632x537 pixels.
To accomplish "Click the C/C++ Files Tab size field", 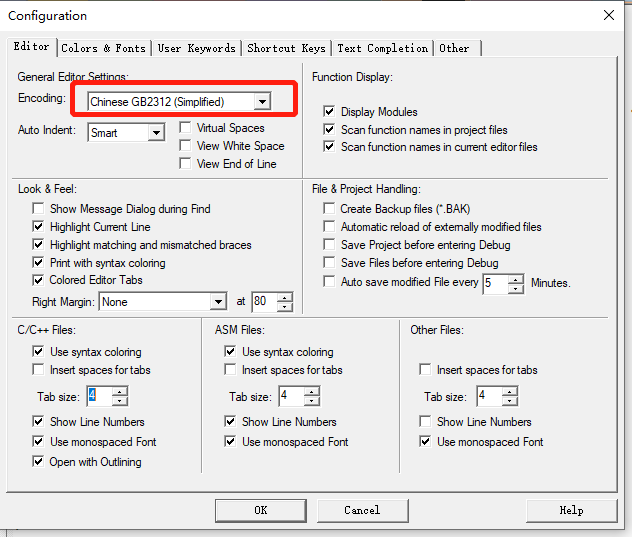I will (x=100, y=396).
